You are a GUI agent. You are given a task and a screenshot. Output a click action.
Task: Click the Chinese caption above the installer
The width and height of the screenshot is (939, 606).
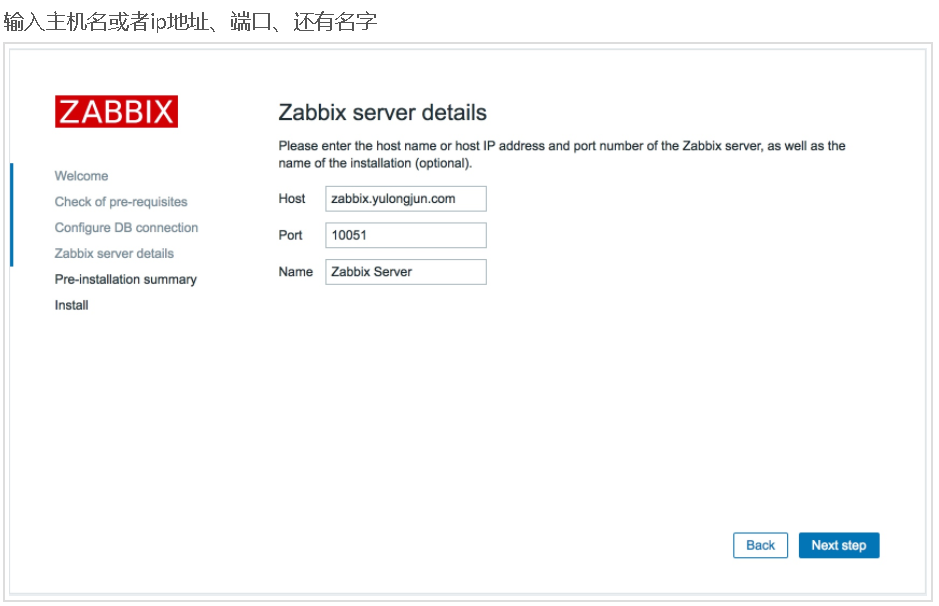click(x=190, y=22)
